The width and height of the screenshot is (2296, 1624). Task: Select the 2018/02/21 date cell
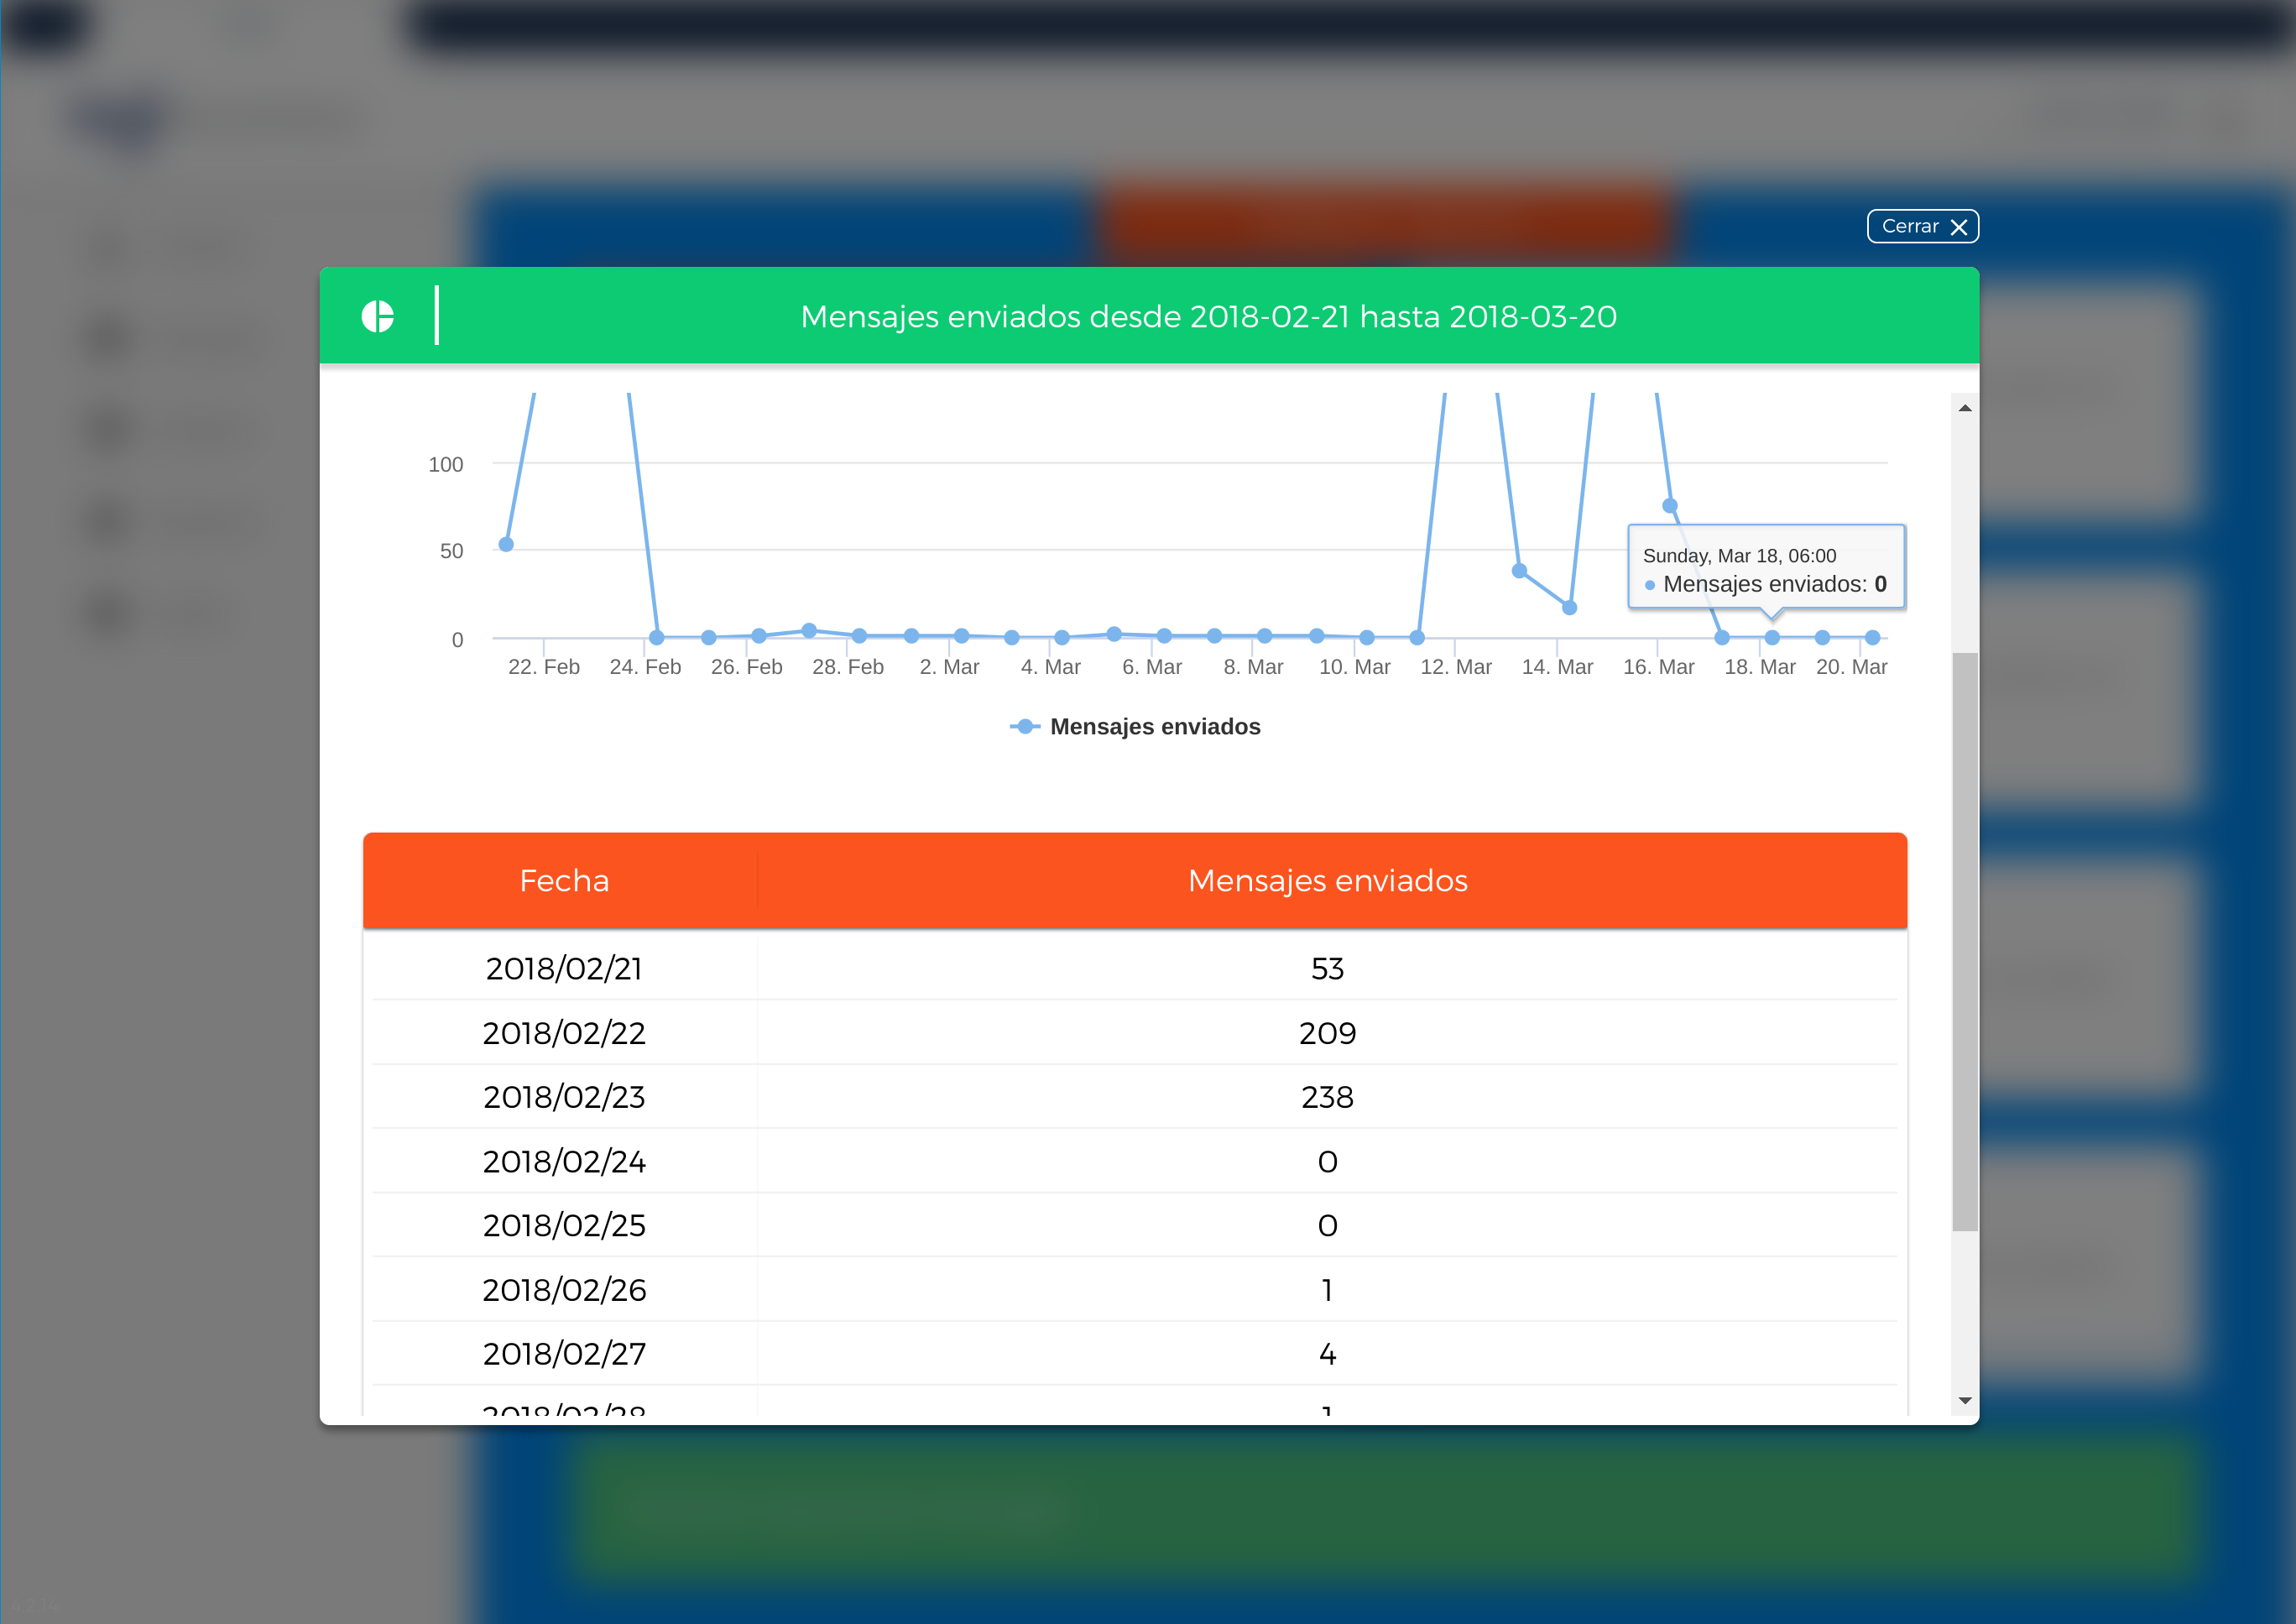click(x=564, y=968)
